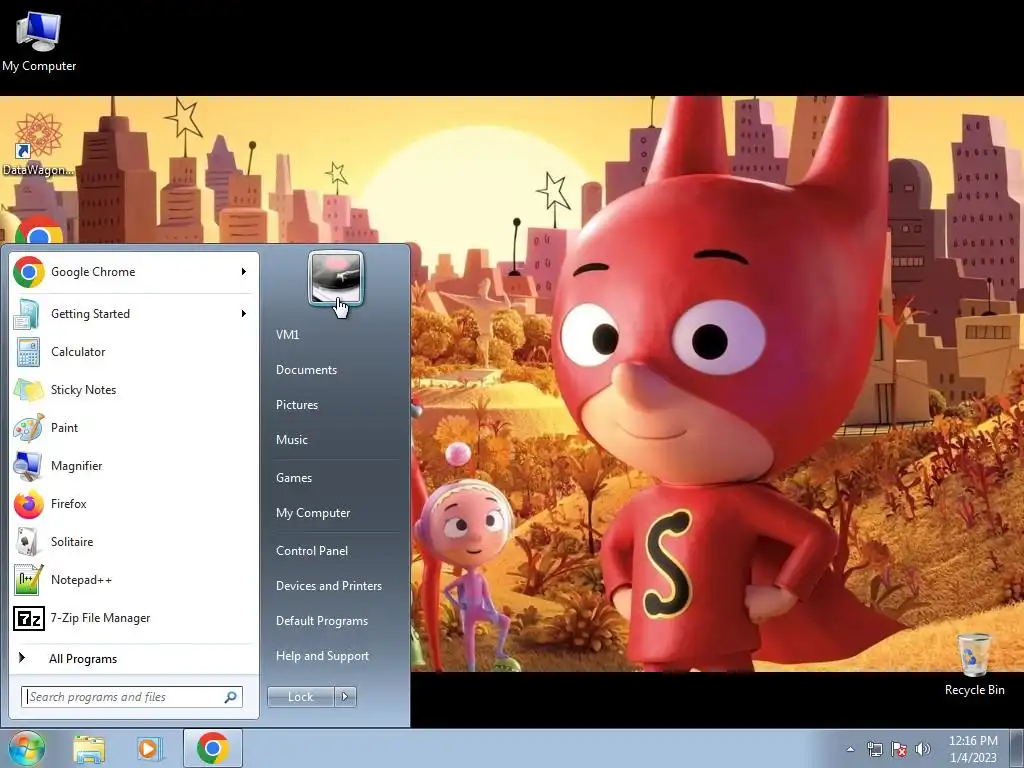
Task: Open Paint from the Start menu
Action: 134,428
